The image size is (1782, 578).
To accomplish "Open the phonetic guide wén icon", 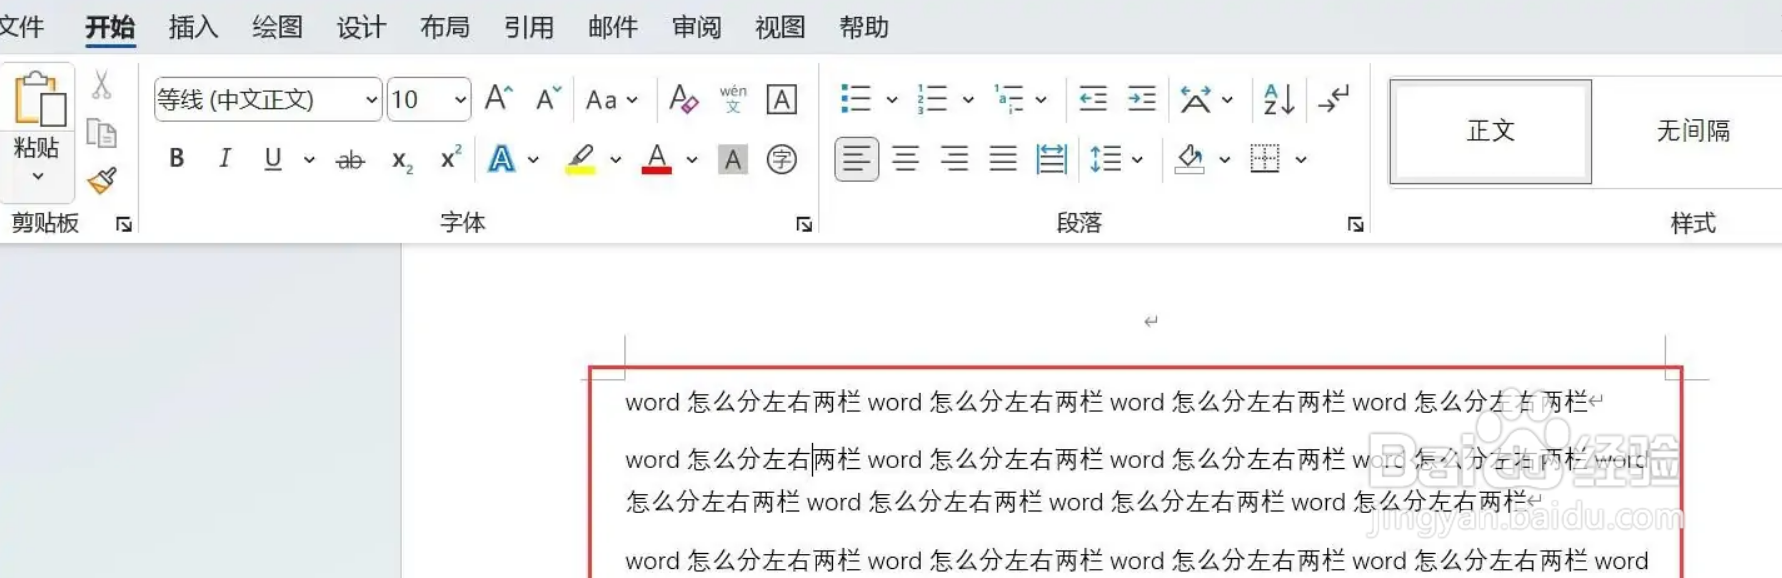I will pyautogui.click(x=733, y=99).
